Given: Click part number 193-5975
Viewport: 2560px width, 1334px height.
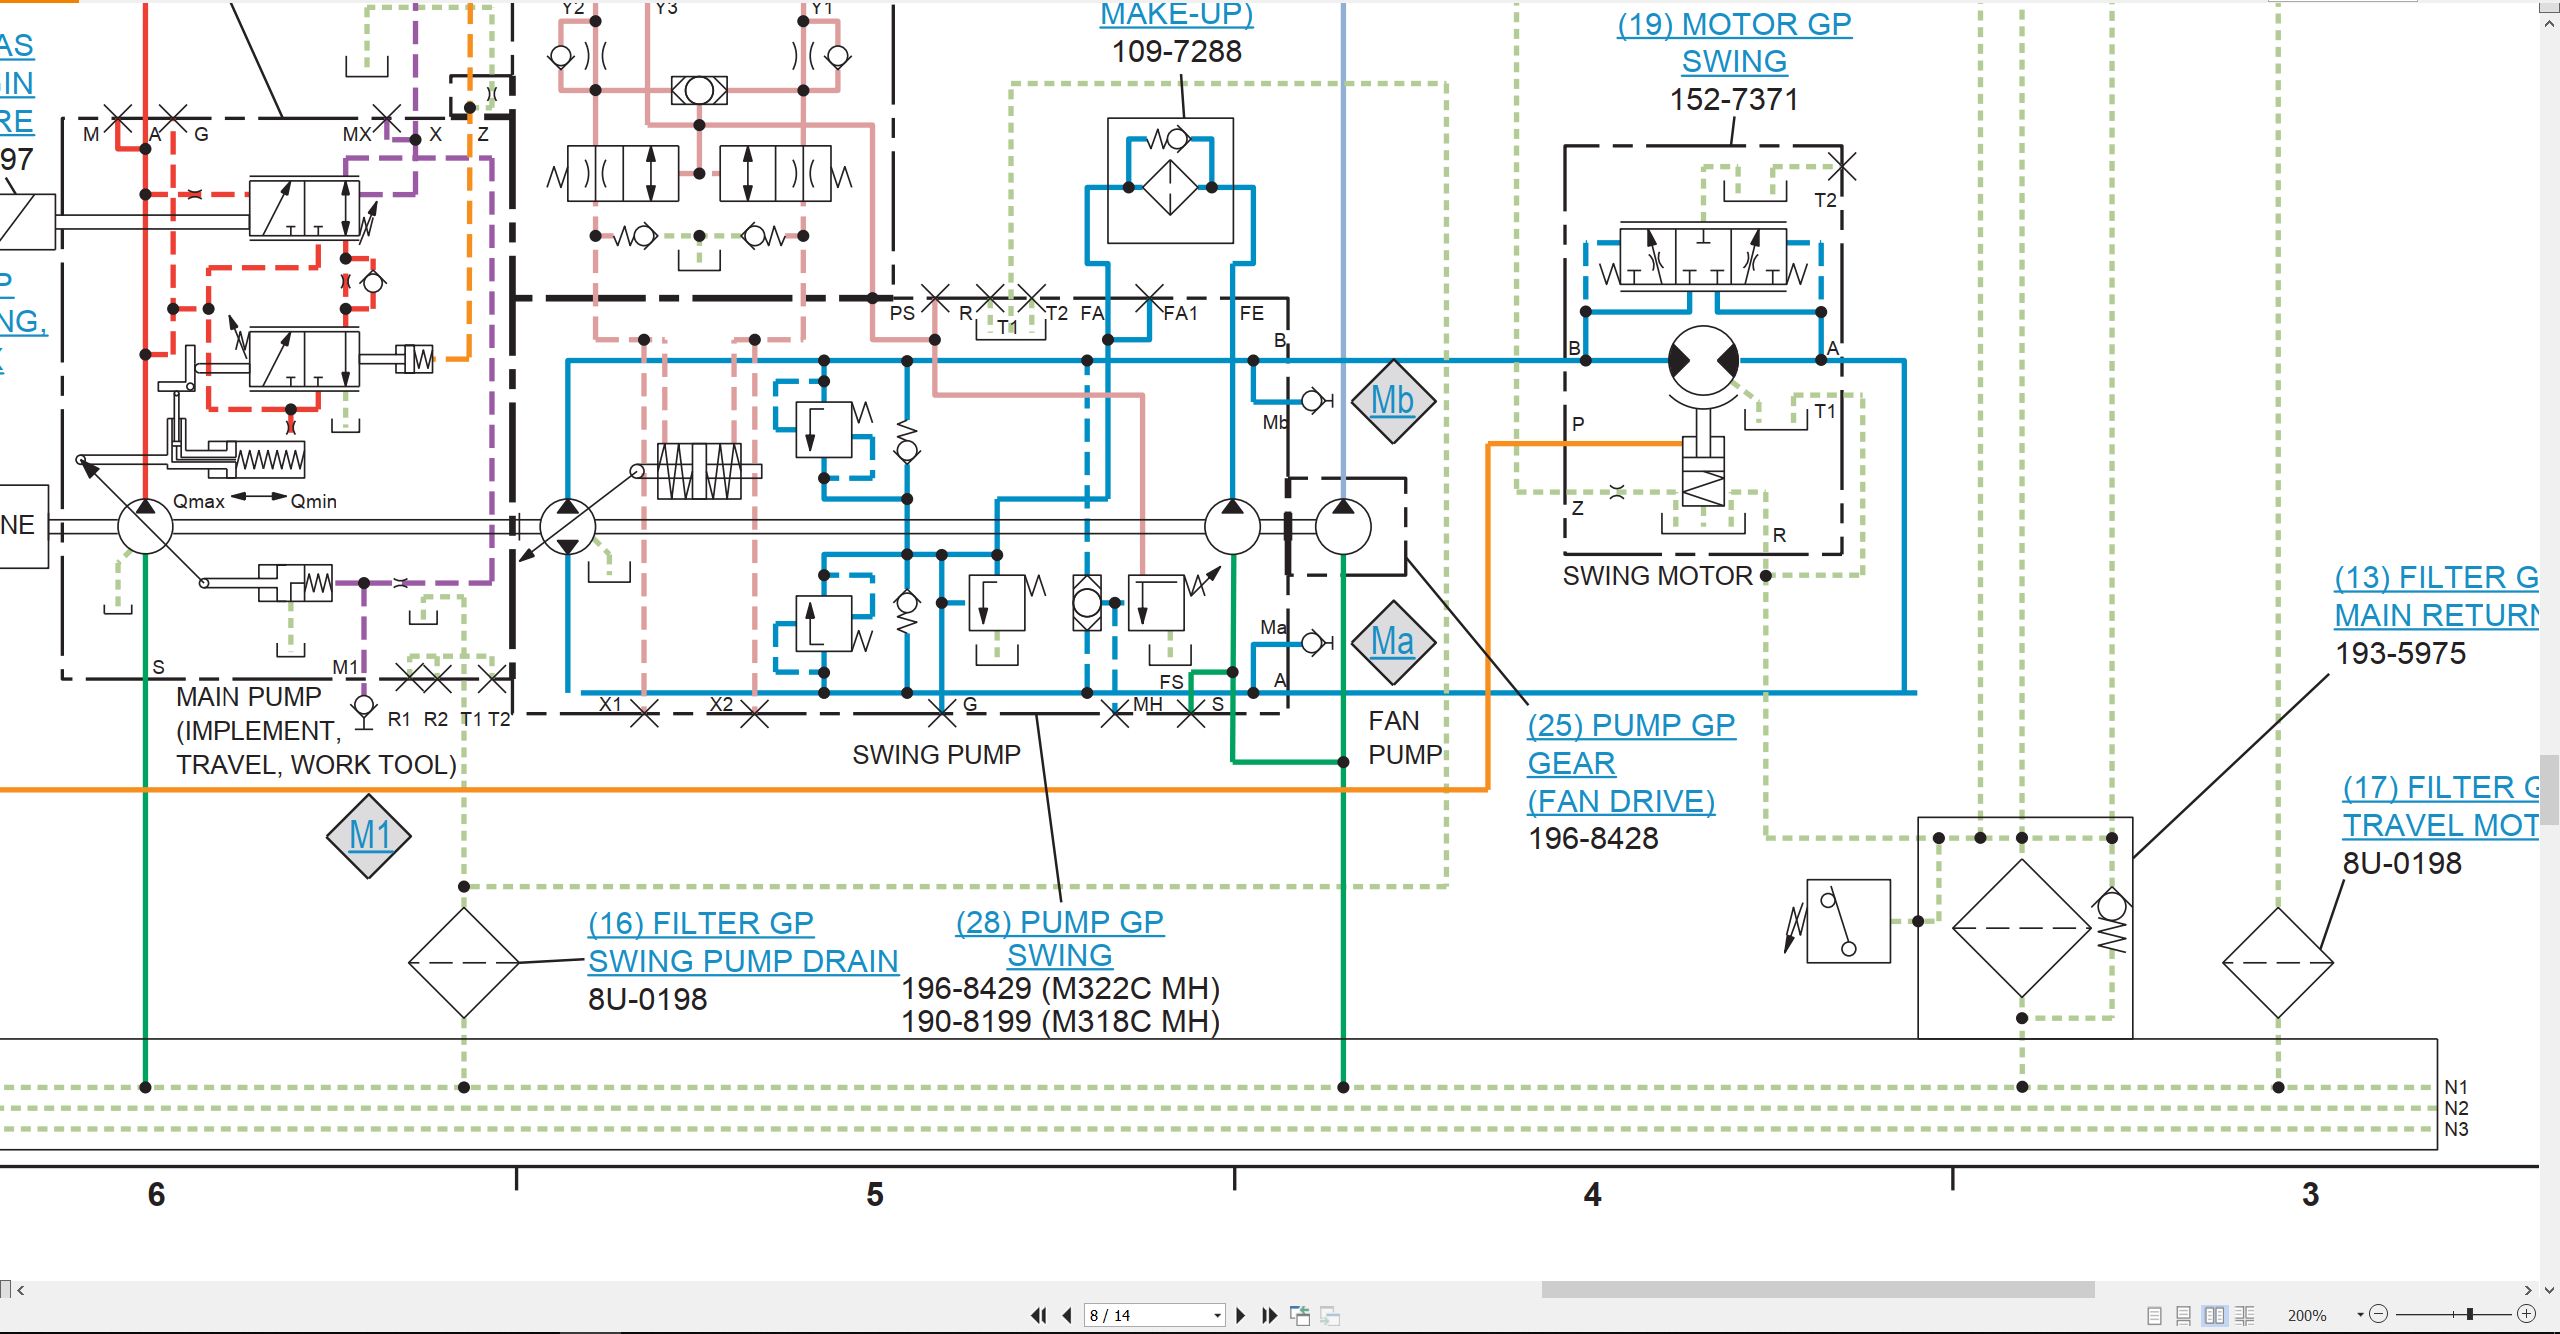Looking at the screenshot, I should pos(2400,653).
